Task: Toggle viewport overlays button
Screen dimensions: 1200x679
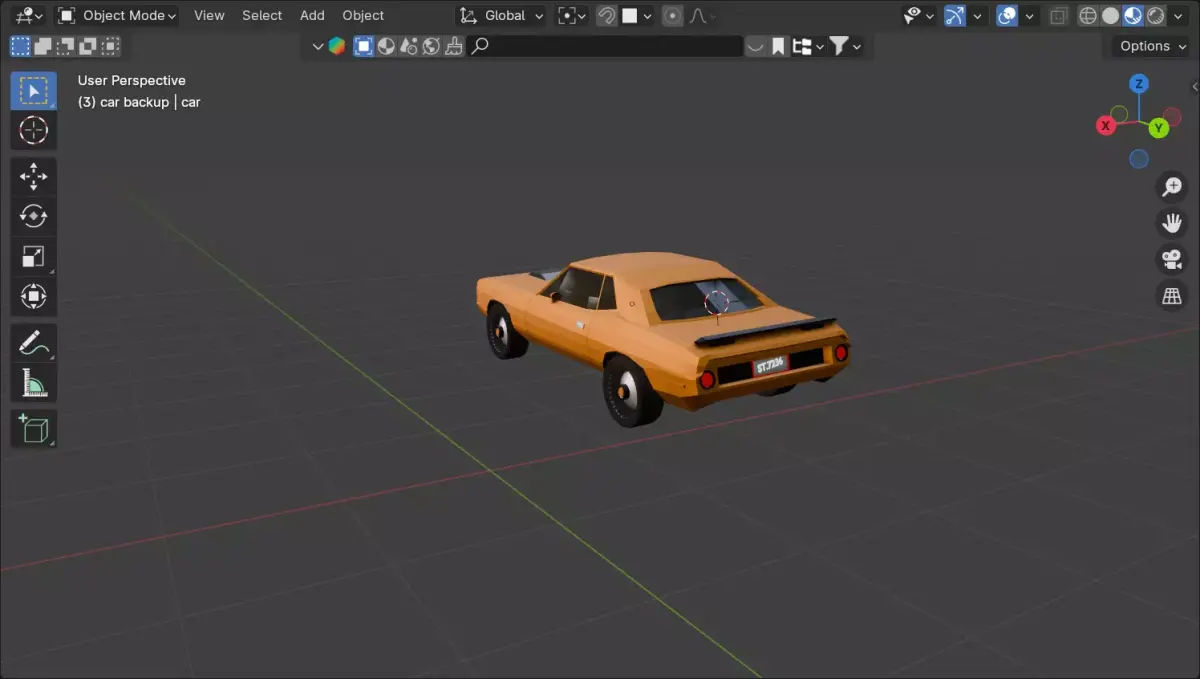Action: tap(1008, 16)
